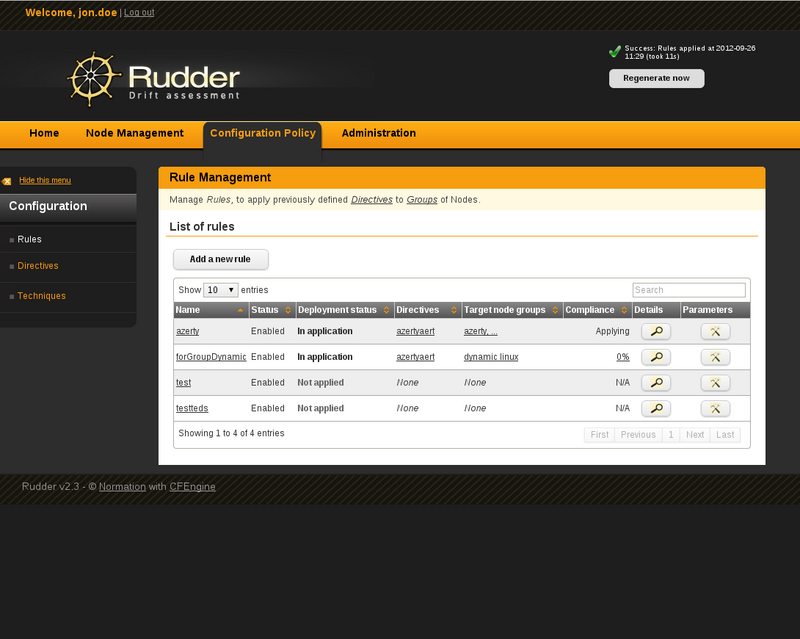Visit the CFEngine link in footer

tap(192, 487)
